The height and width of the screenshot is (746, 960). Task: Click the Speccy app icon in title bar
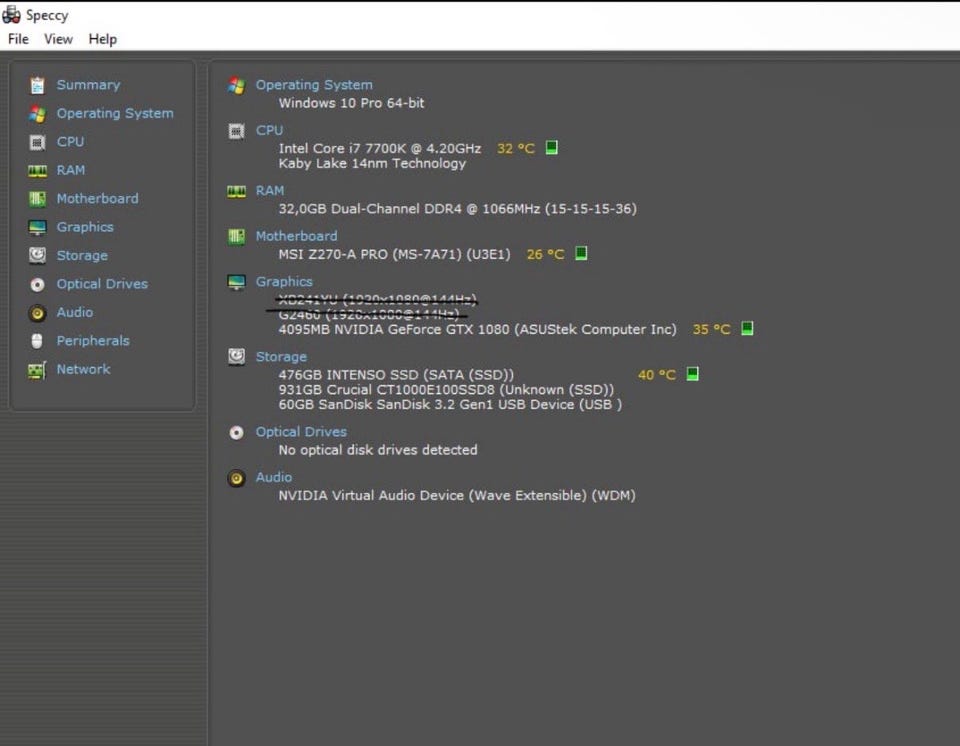[11, 15]
